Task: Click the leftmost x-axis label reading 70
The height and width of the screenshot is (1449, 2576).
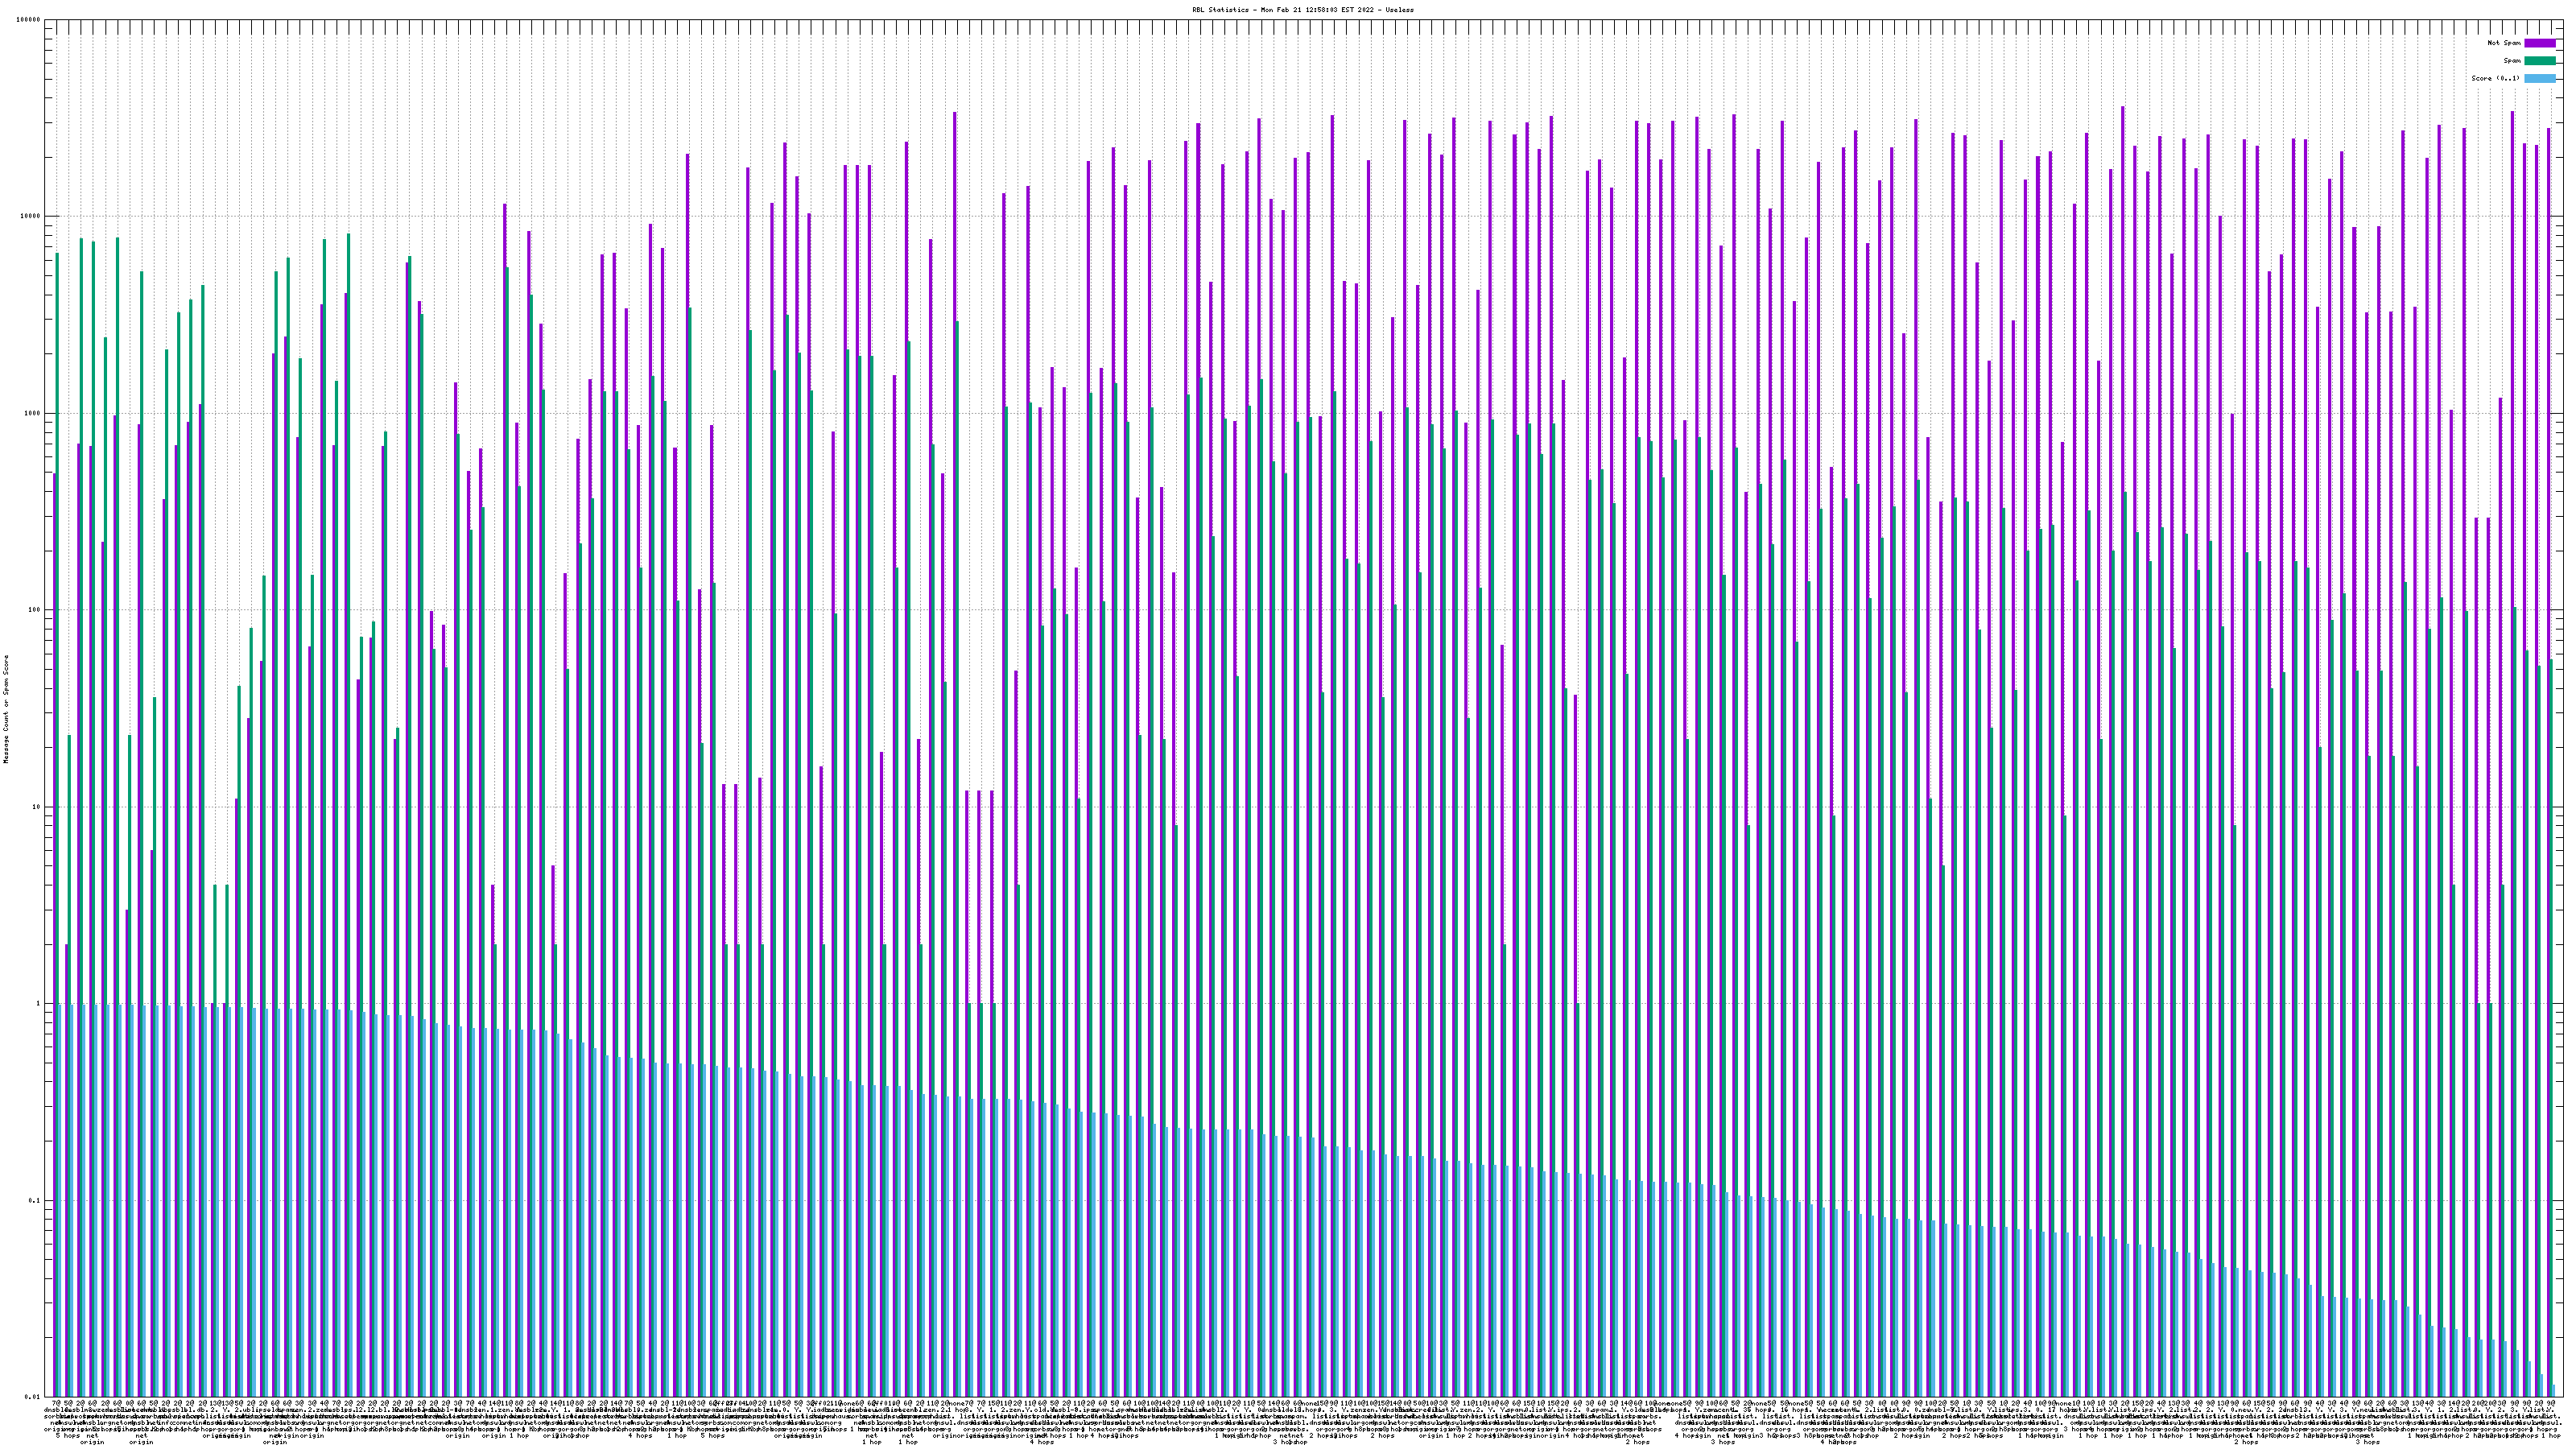Action: tap(56, 1405)
